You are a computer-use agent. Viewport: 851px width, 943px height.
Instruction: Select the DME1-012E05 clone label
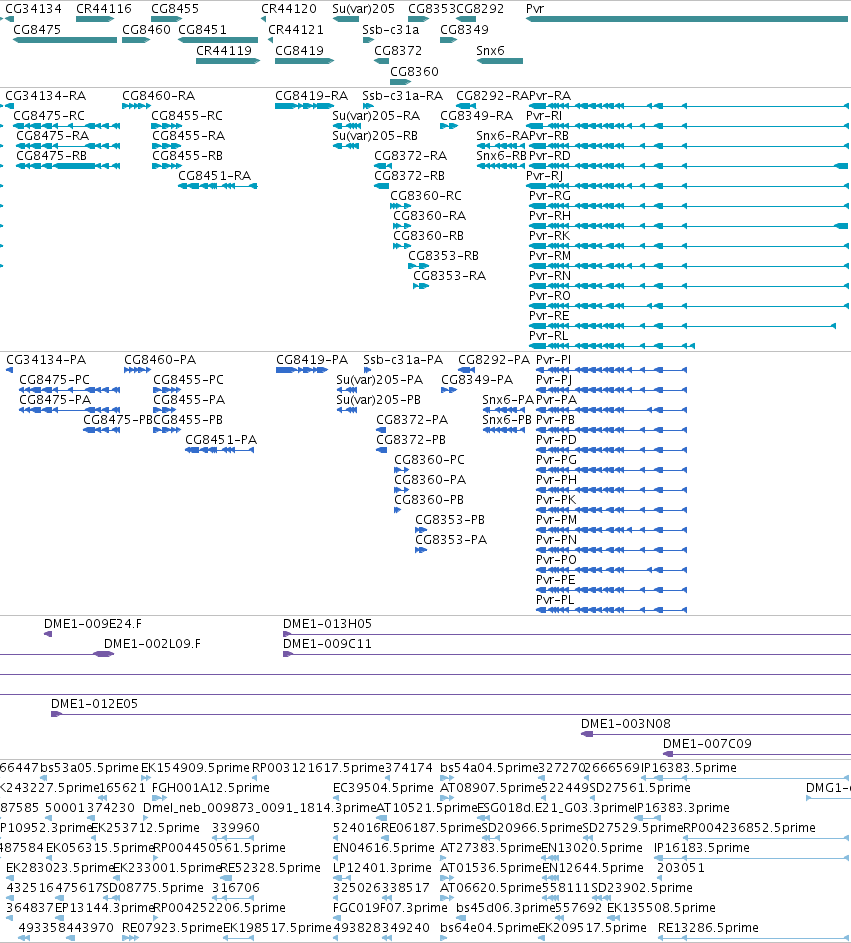[x=94, y=704]
